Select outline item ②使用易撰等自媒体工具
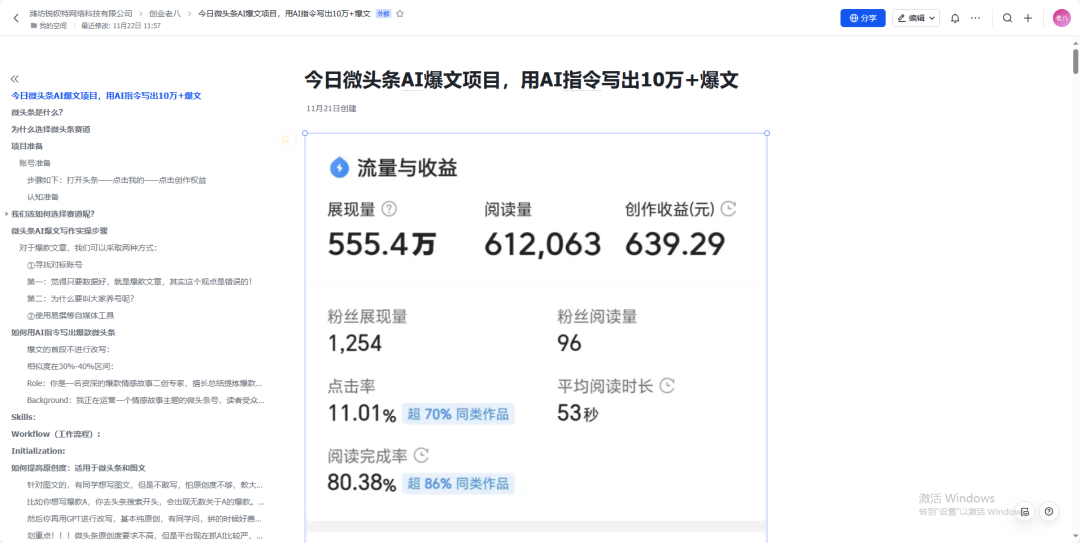The width and height of the screenshot is (1080, 543). (x=70, y=315)
